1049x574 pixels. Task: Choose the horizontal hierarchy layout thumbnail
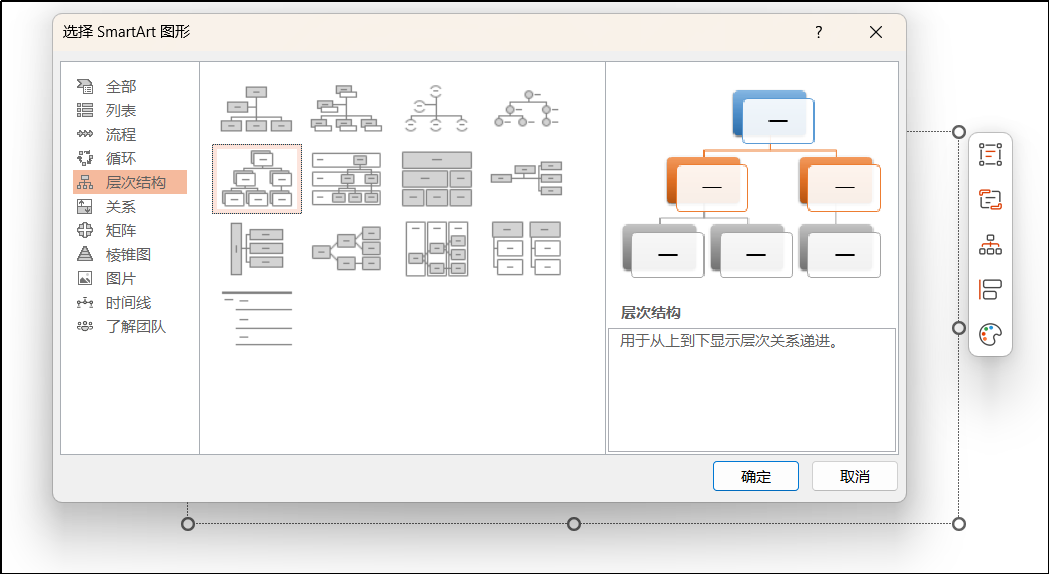pos(347,249)
